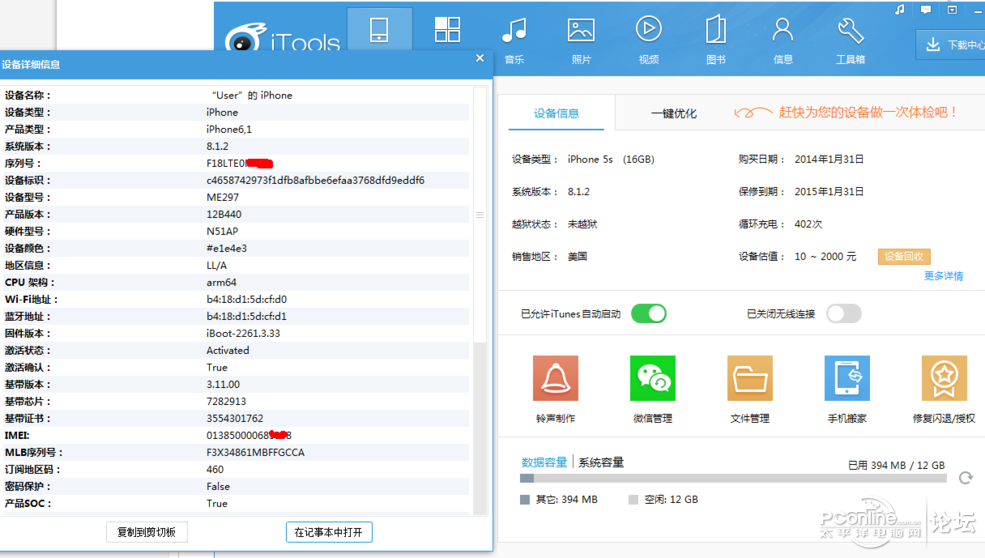Select Bluetooth address b4:18:d1:5d:cf:d1
The image size is (985, 558).
coord(246,316)
